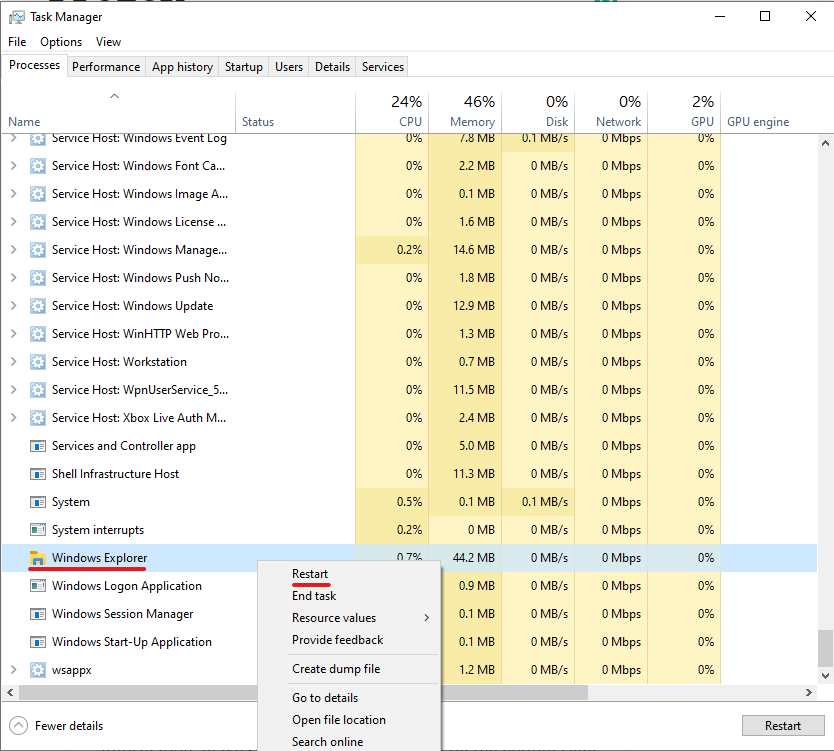Choose Open file location in context menu
This screenshot has height=751, width=834.
click(x=349, y=720)
